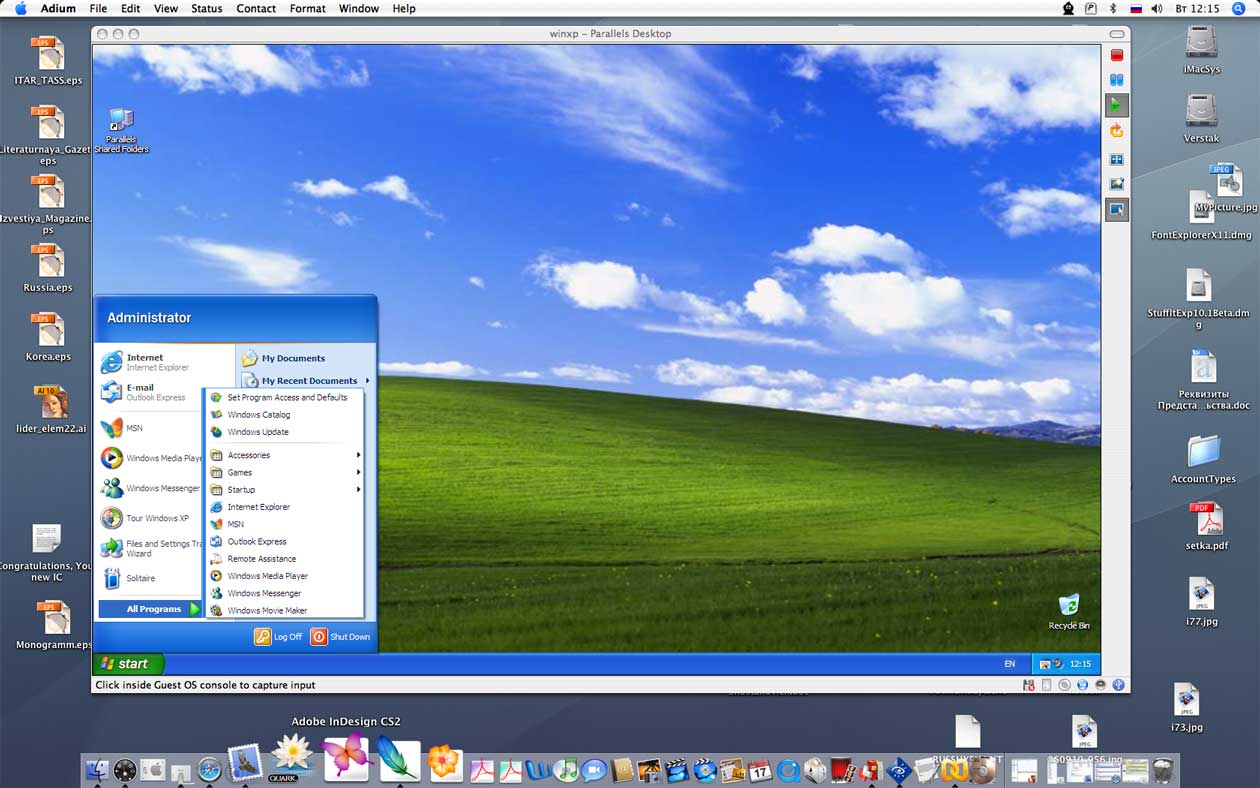Open the Window menu in menu bar

tap(359, 8)
